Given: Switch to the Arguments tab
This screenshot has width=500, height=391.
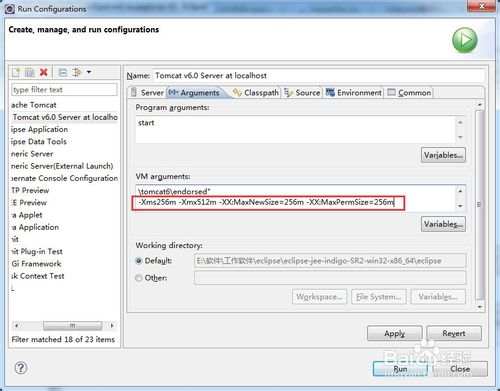Looking at the screenshot, I should click(x=195, y=93).
